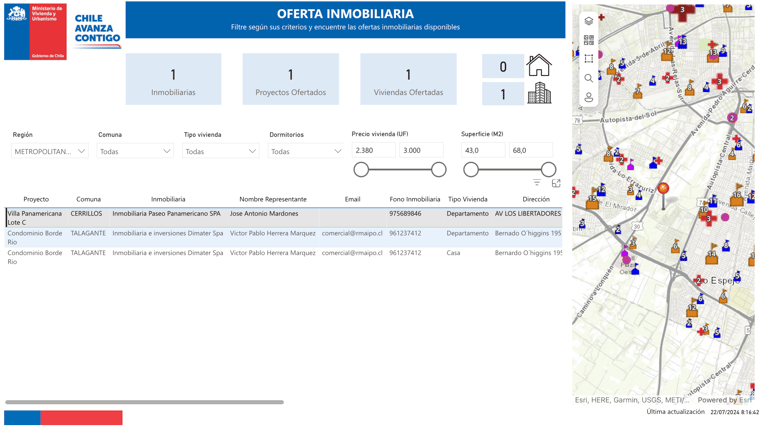Image resolution: width=768 pixels, height=434 pixels.
Task: Click the minimum surface field showing 43,0
Action: [x=483, y=150]
